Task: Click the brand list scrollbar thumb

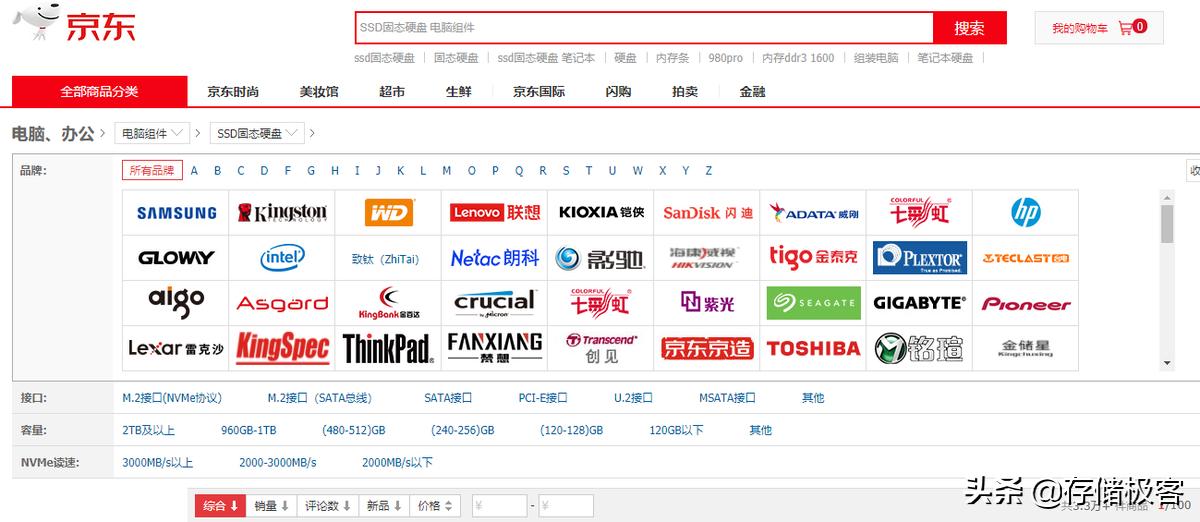Action: (1167, 224)
